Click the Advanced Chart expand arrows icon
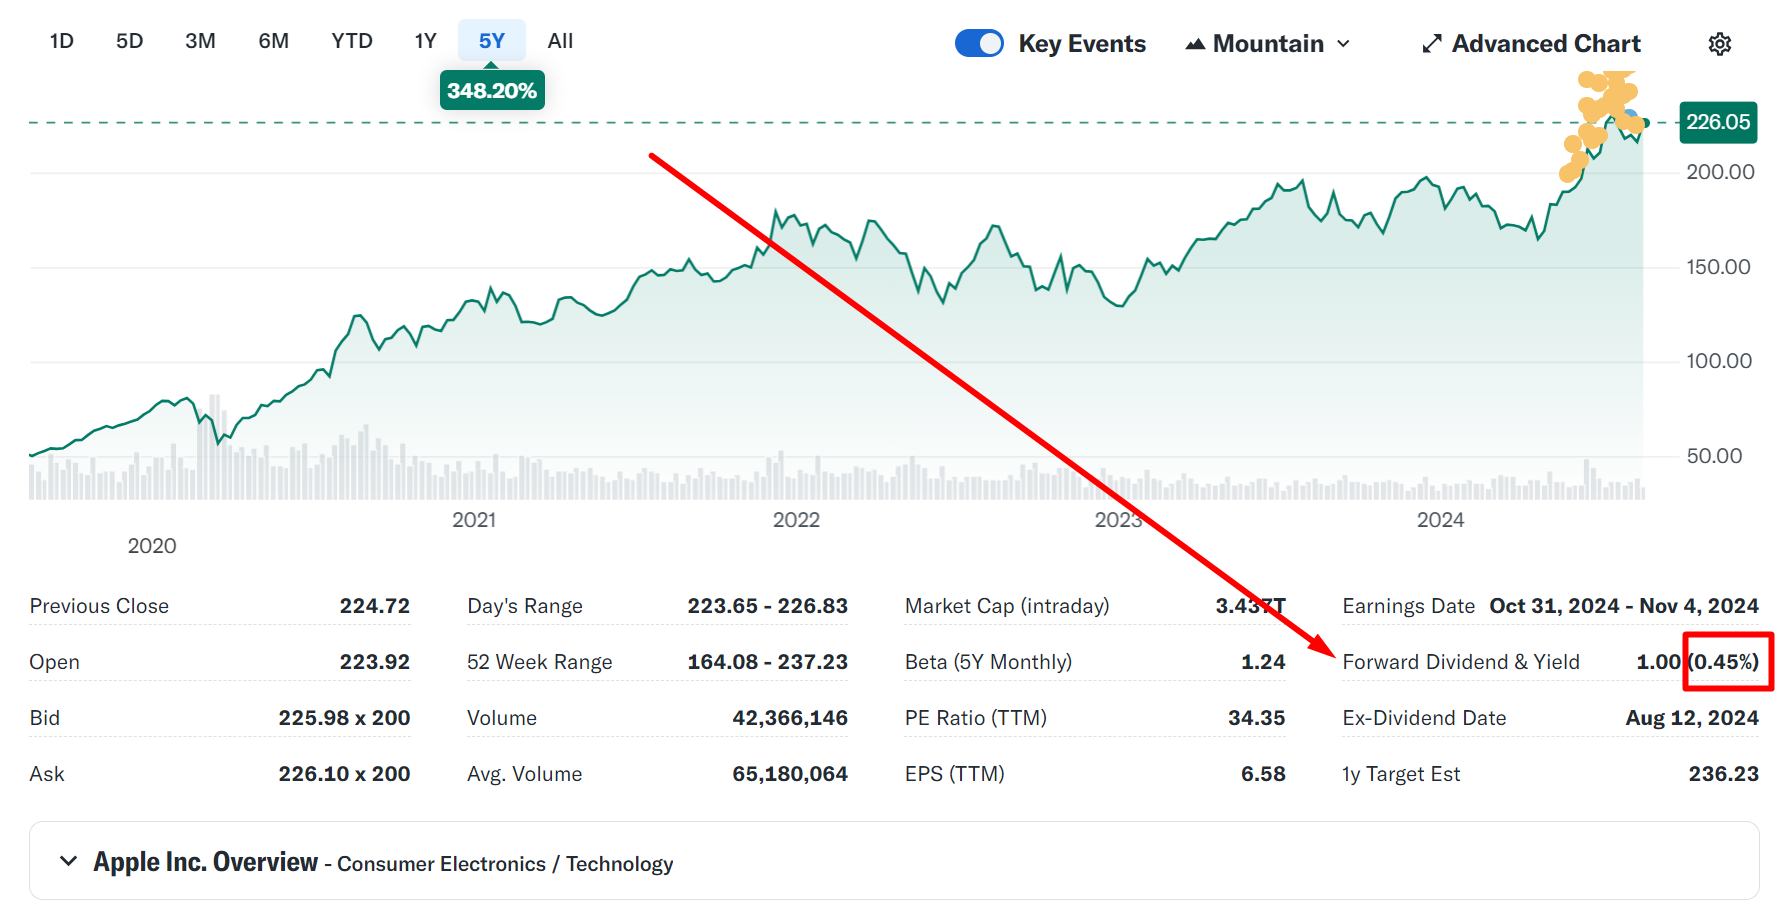This screenshot has height=910, width=1790. 1432,44
